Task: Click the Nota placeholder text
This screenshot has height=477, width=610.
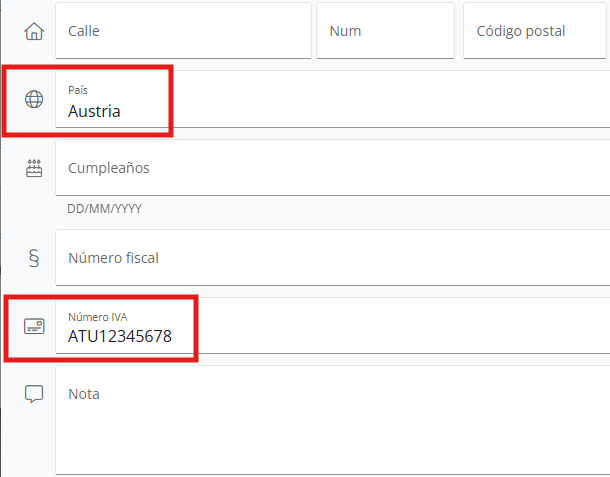Action: coord(84,394)
